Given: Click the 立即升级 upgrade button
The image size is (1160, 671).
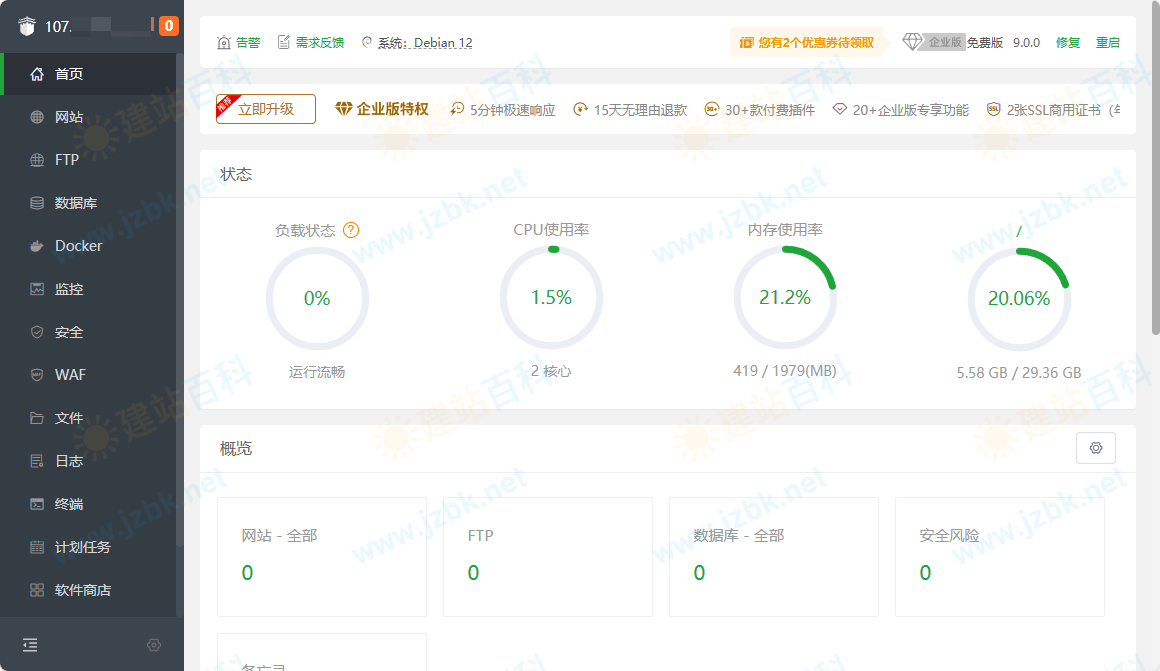Looking at the screenshot, I should (266, 109).
